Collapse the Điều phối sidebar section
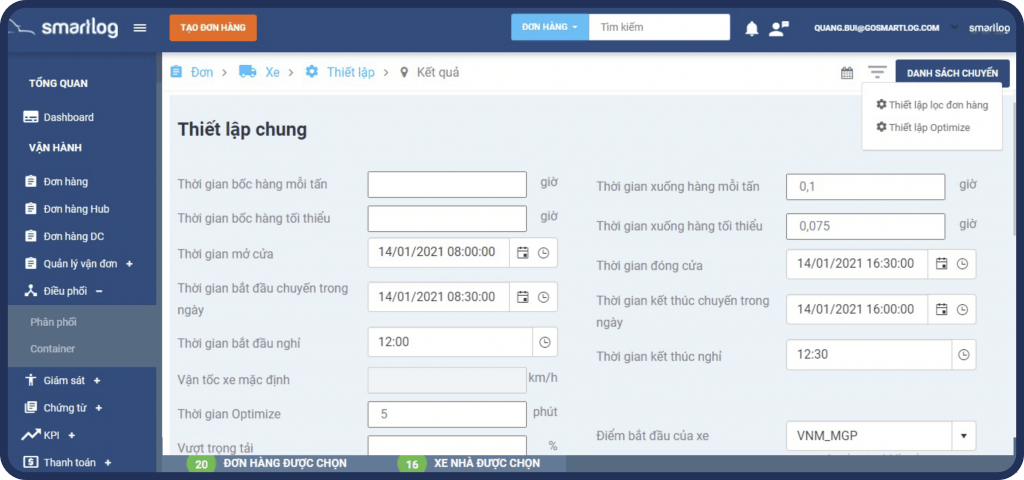This screenshot has height=480, width=1024. pyautogui.click(x=99, y=291)
